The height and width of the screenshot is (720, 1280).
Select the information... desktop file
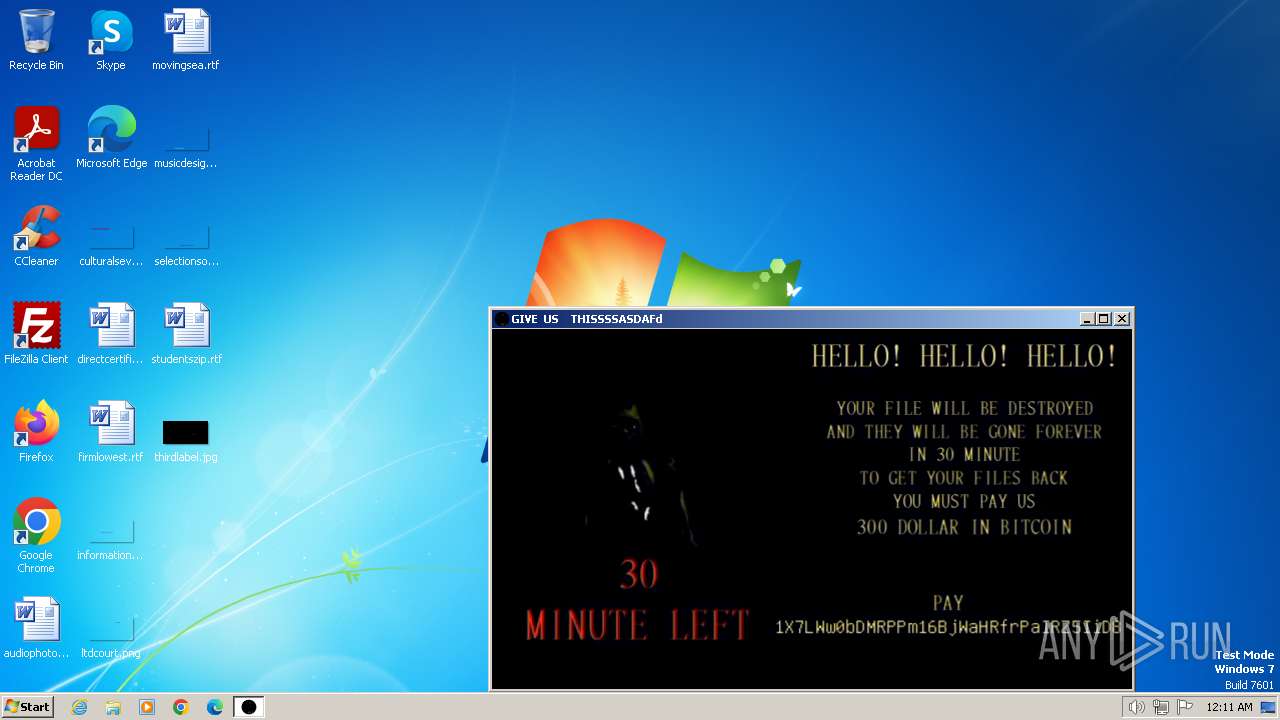coord(111,540)
